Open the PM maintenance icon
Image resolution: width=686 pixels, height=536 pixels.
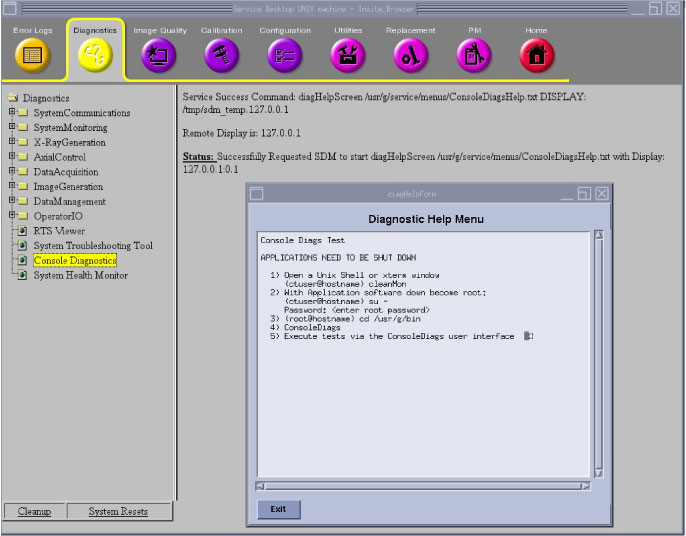474,56
